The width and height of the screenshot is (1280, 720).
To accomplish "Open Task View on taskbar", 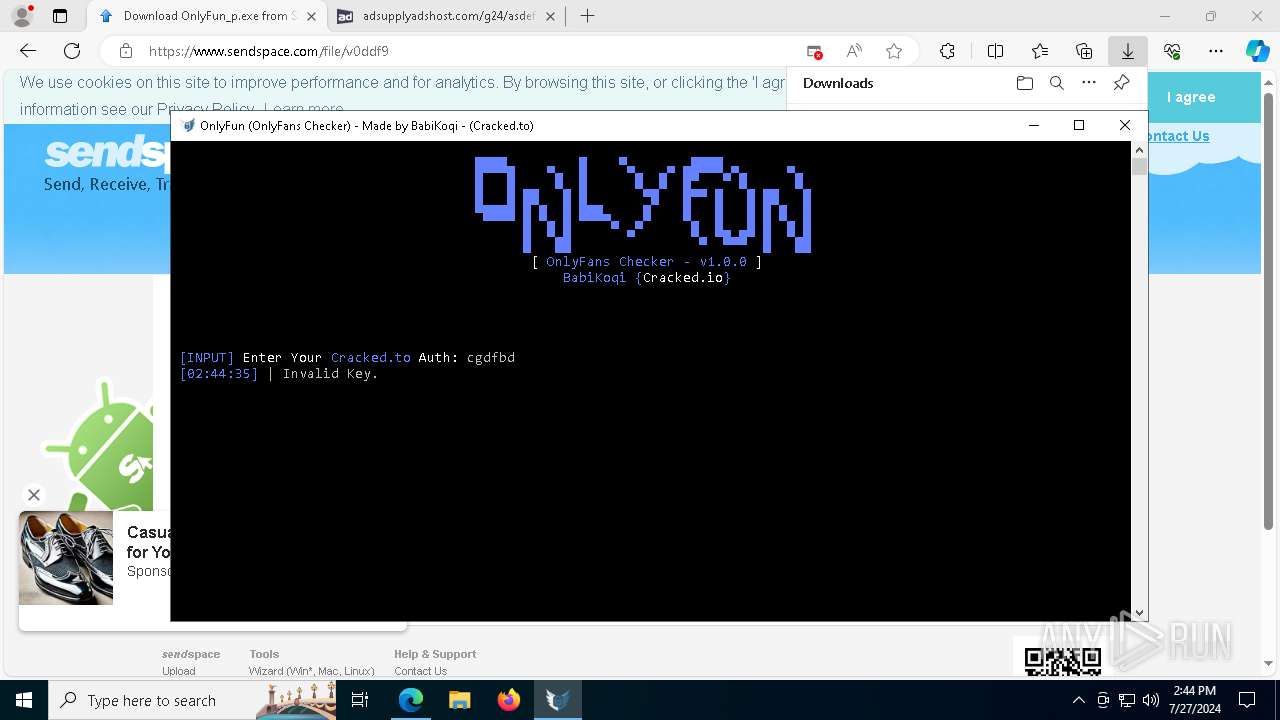I will (361, 700).
